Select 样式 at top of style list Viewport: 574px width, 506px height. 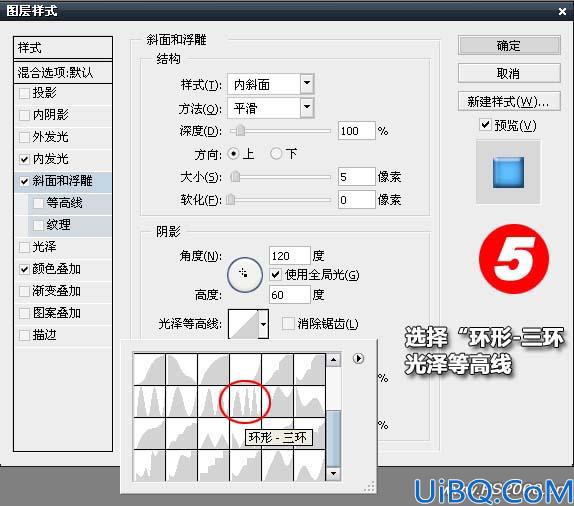pos(63,48)
